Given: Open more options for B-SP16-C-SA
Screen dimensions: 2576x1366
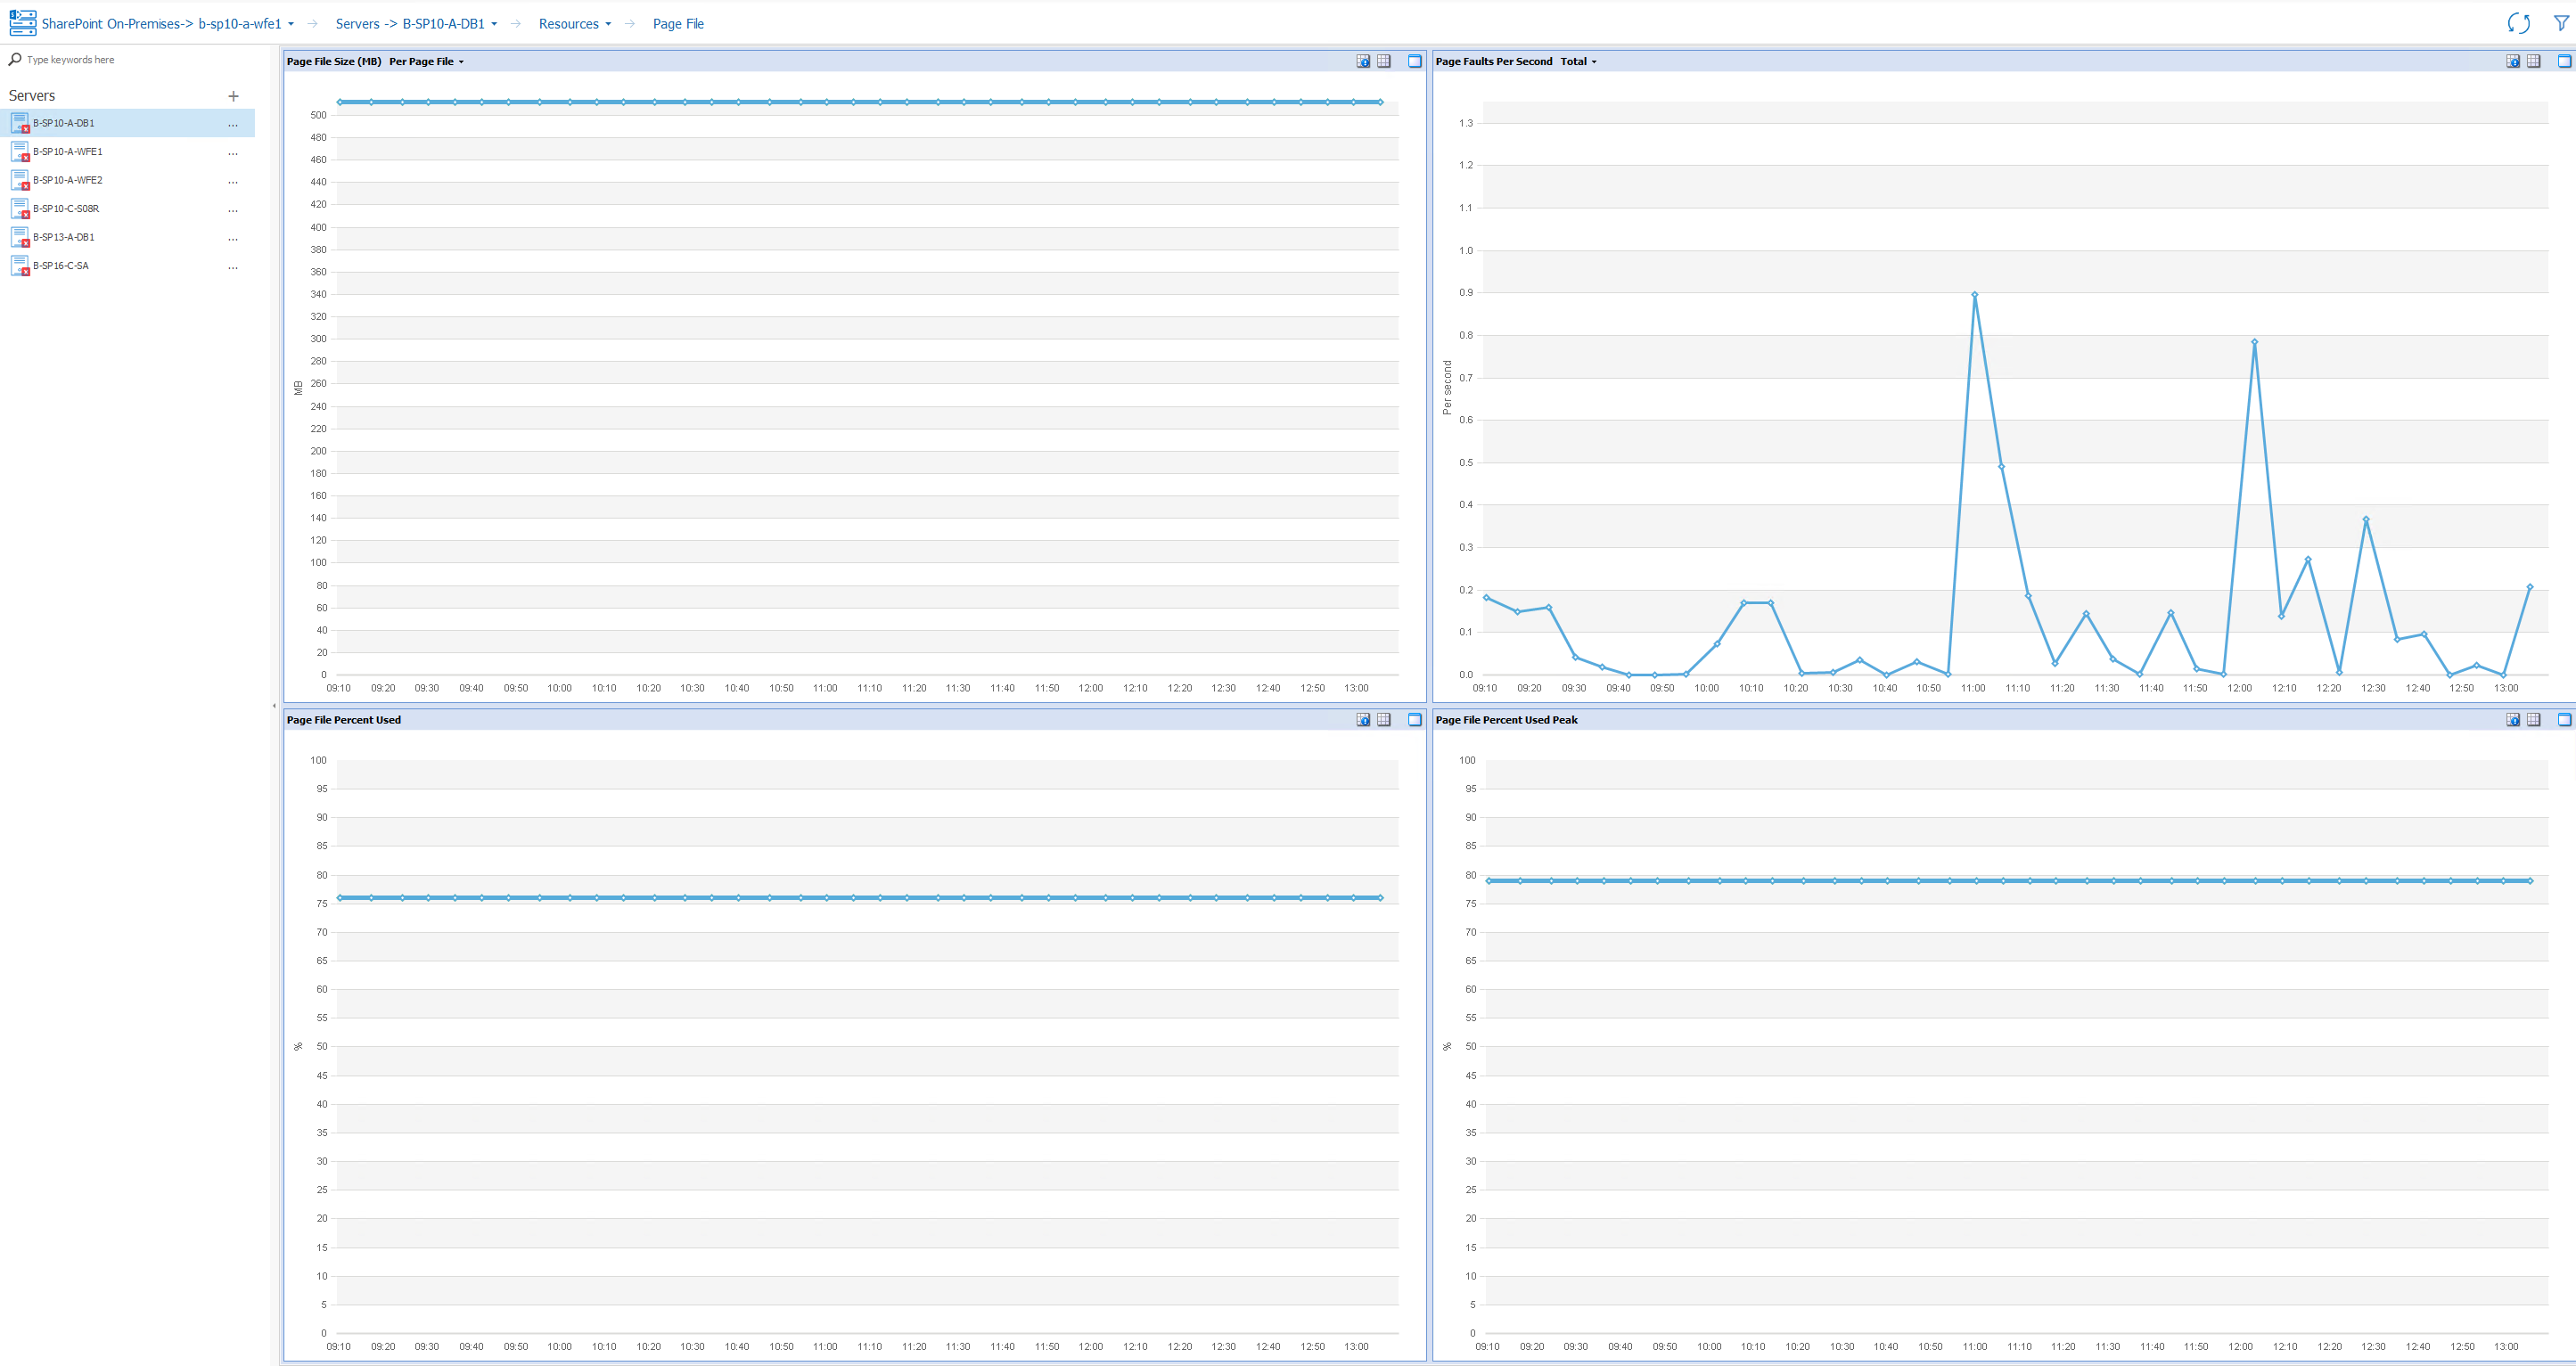Looking at the screenshot, I should [x=233, y=267].
